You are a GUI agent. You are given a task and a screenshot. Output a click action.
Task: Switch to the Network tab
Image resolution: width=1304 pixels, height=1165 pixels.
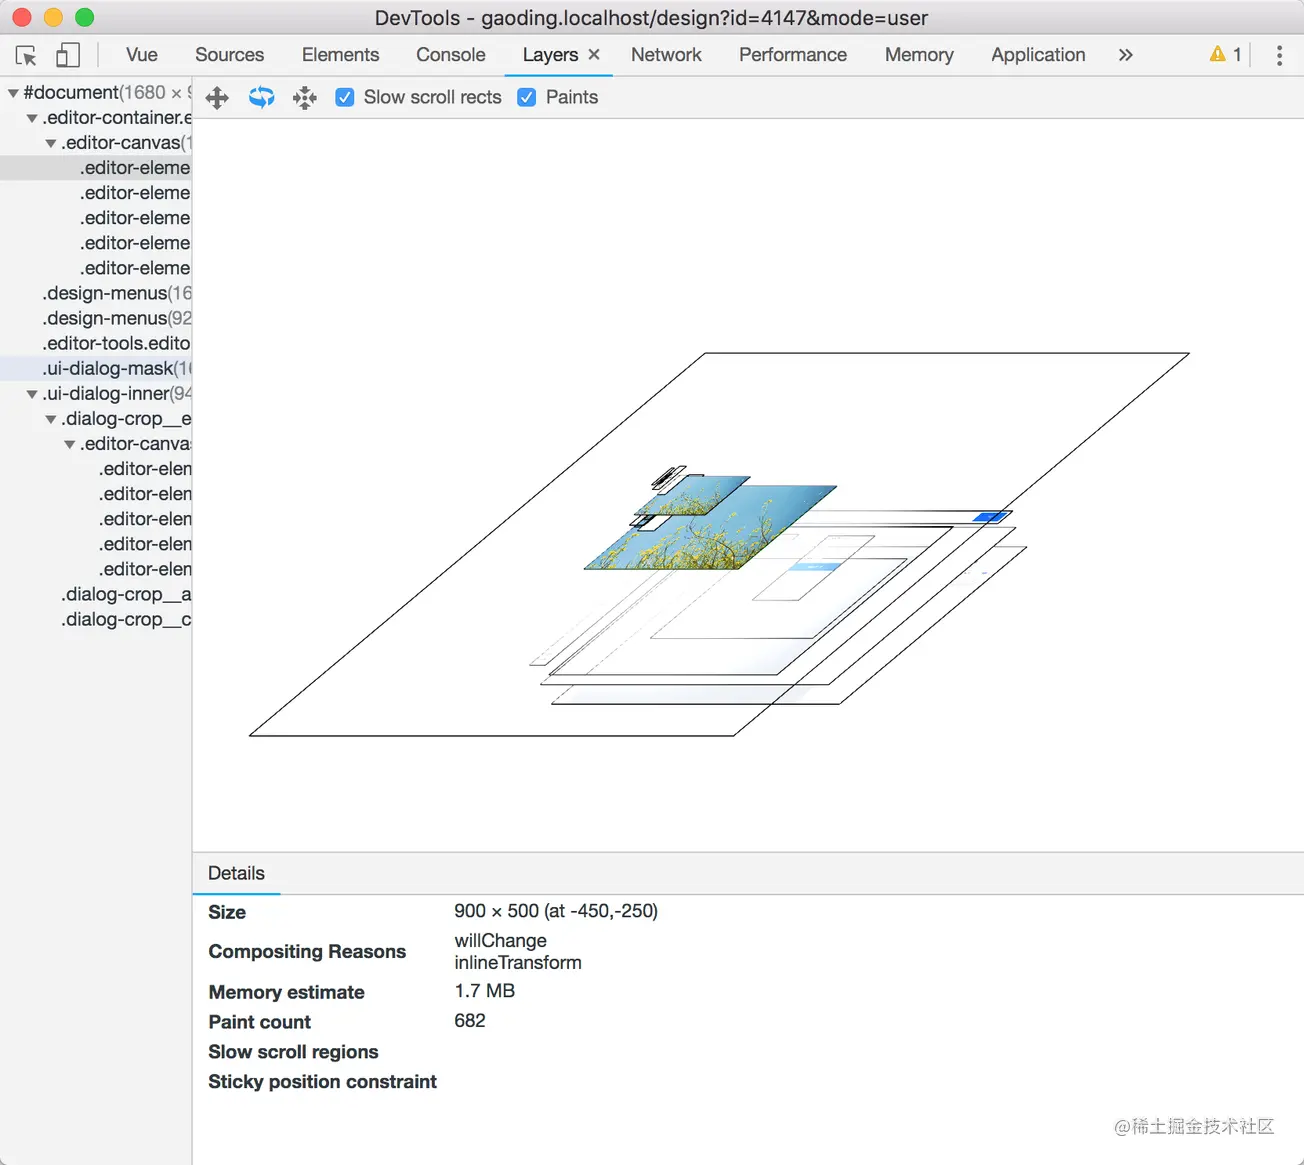click(666, 55)
